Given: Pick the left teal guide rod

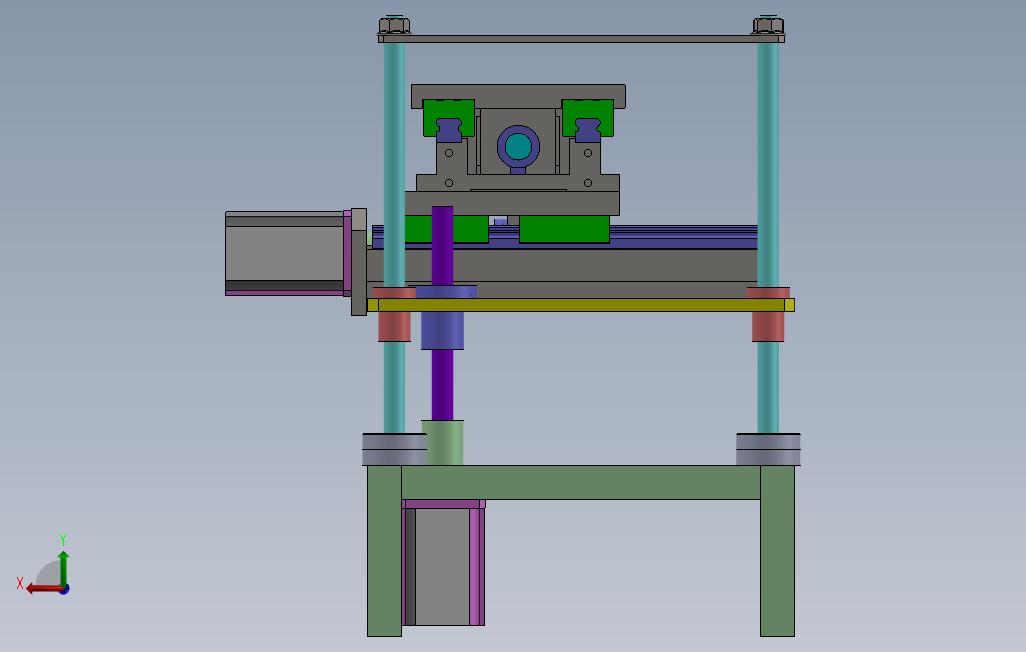Looking at the screenshot, I should click(394, 164).
